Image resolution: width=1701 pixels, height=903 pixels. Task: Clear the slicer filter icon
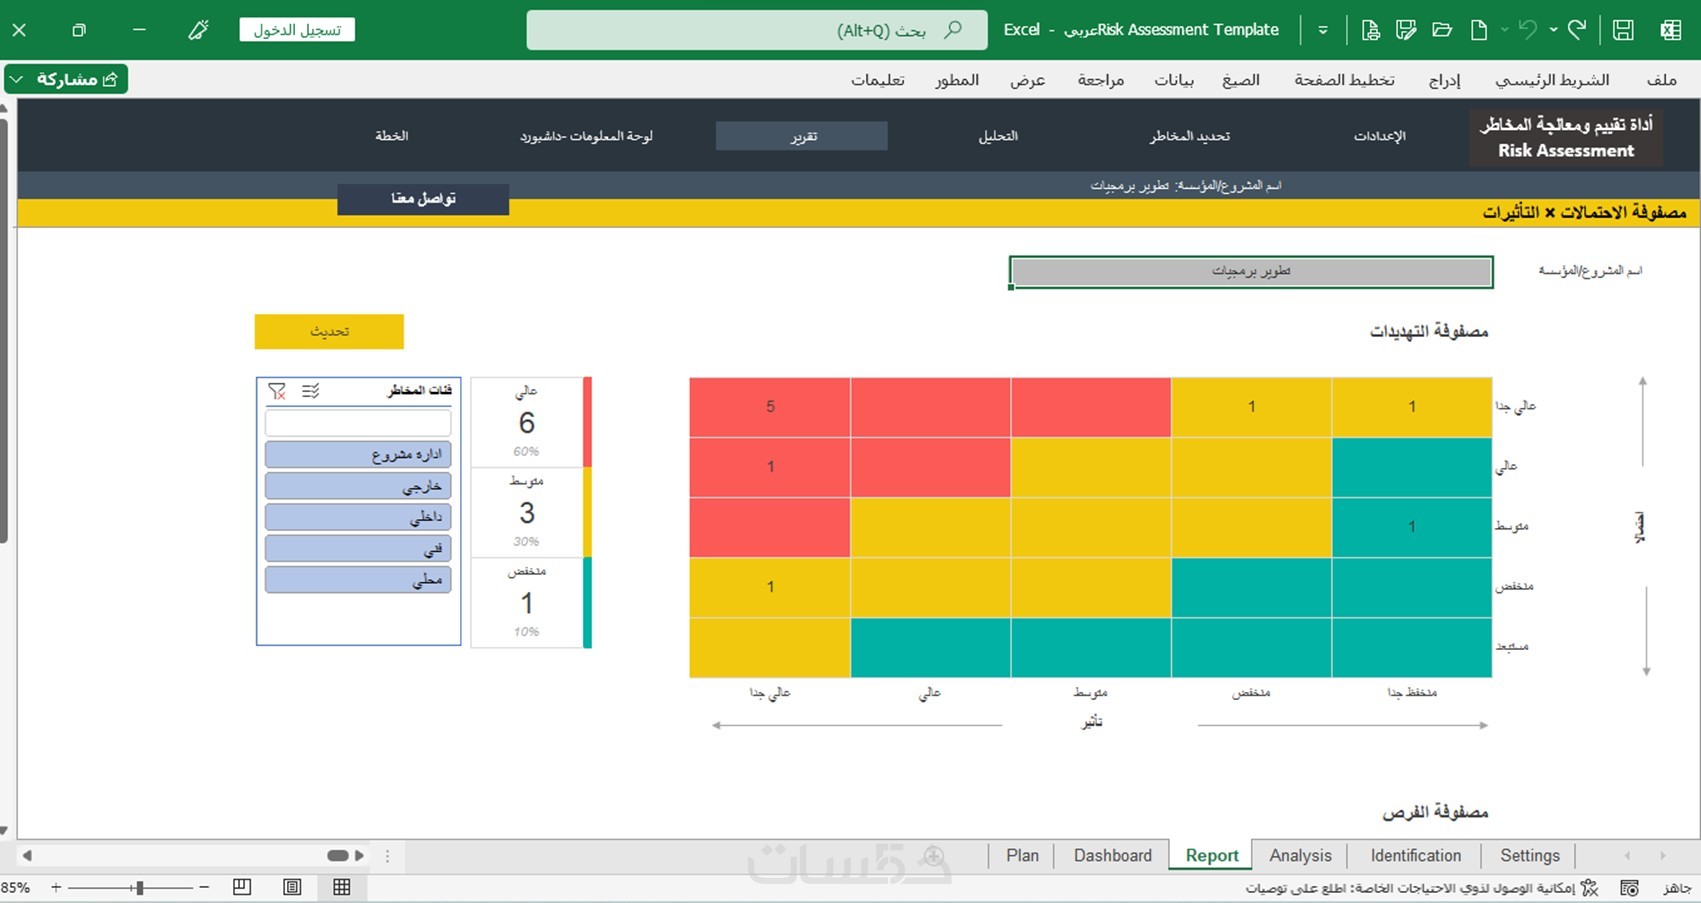click(277, 391)
